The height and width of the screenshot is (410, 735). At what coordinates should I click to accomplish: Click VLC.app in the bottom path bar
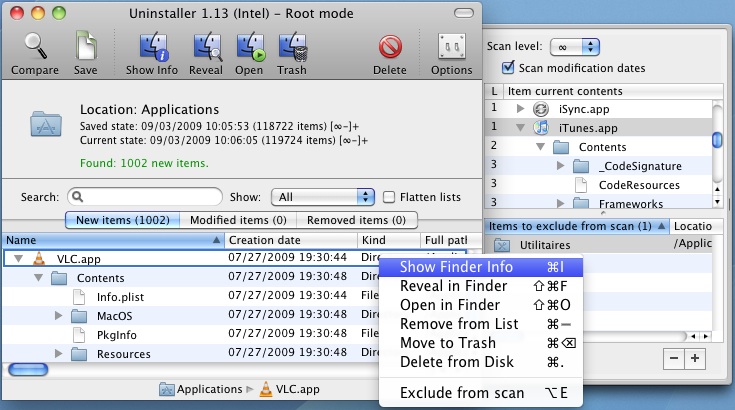pyautogui.click(x=290, y=389)
